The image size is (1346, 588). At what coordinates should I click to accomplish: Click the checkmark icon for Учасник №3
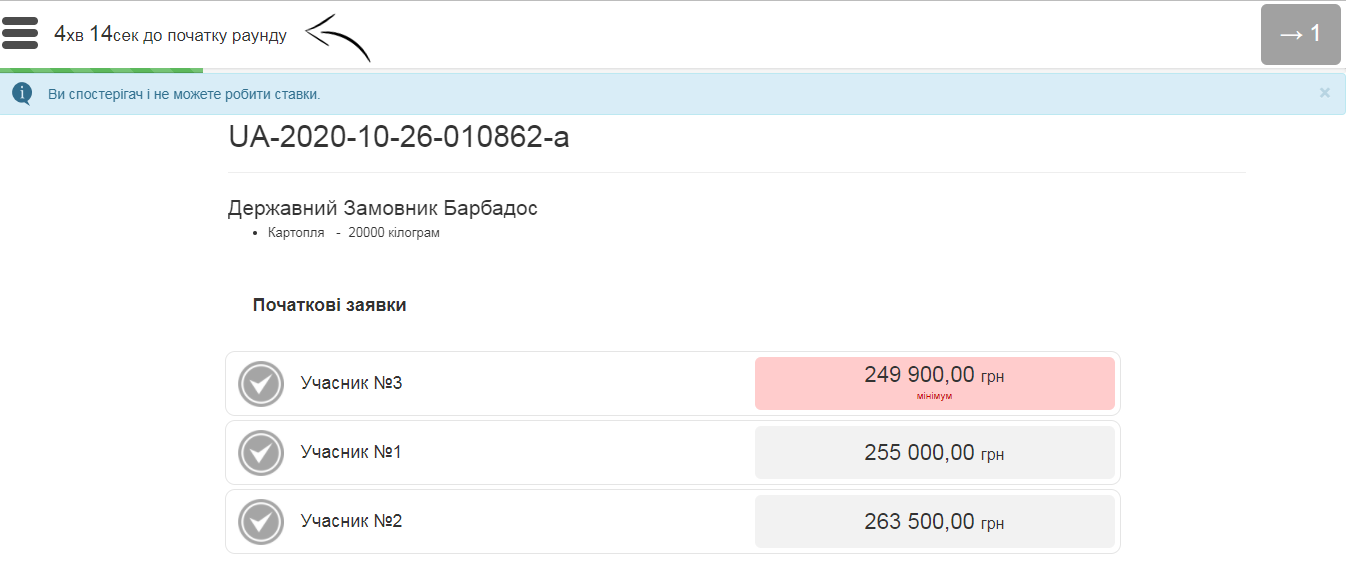pos(261,384)
